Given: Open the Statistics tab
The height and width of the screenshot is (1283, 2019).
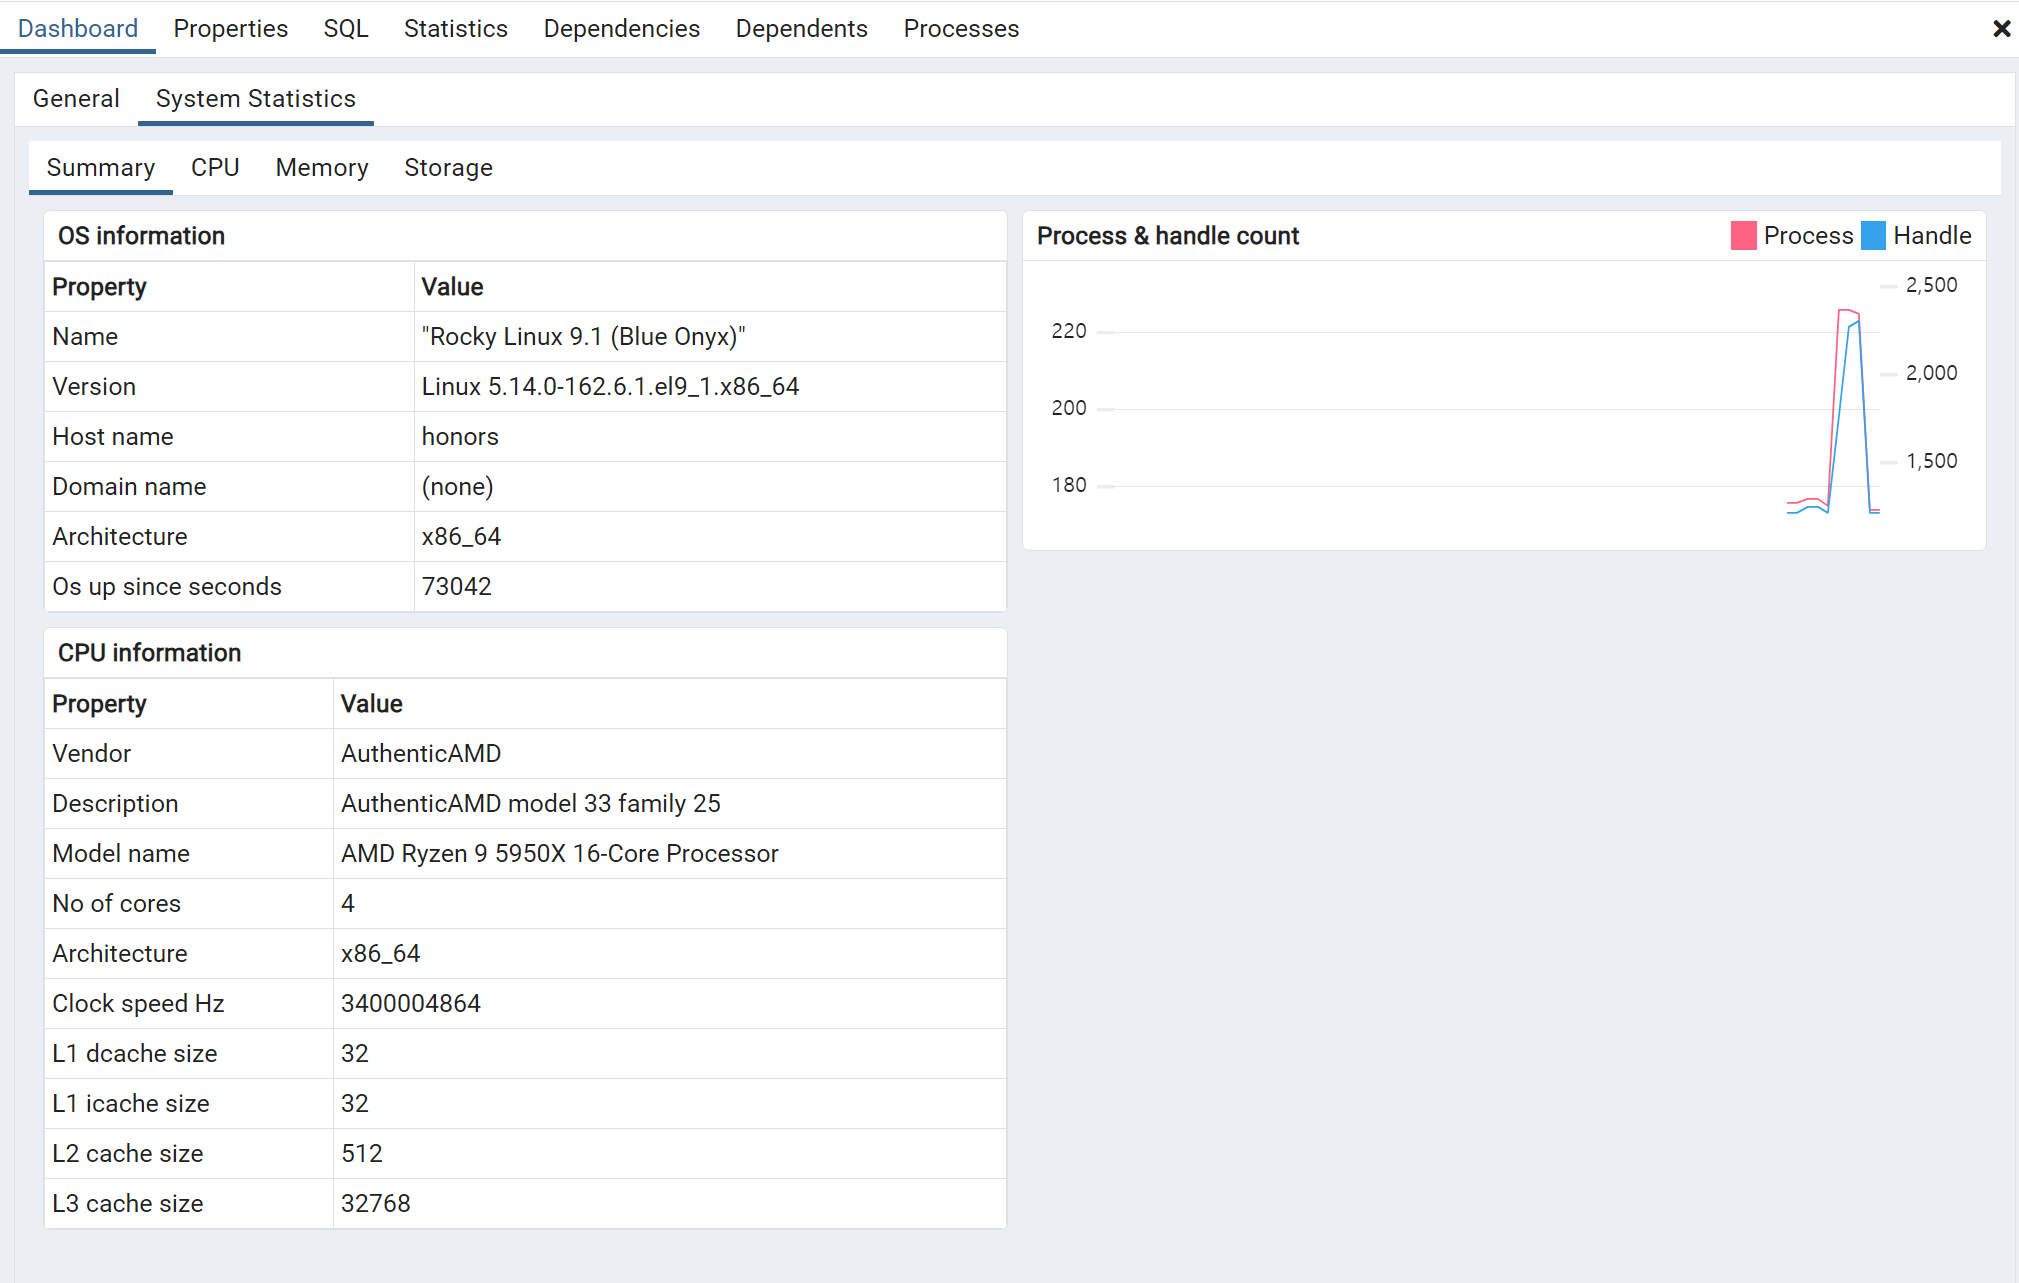Looking at the screenshot, I should click(455, 29).
